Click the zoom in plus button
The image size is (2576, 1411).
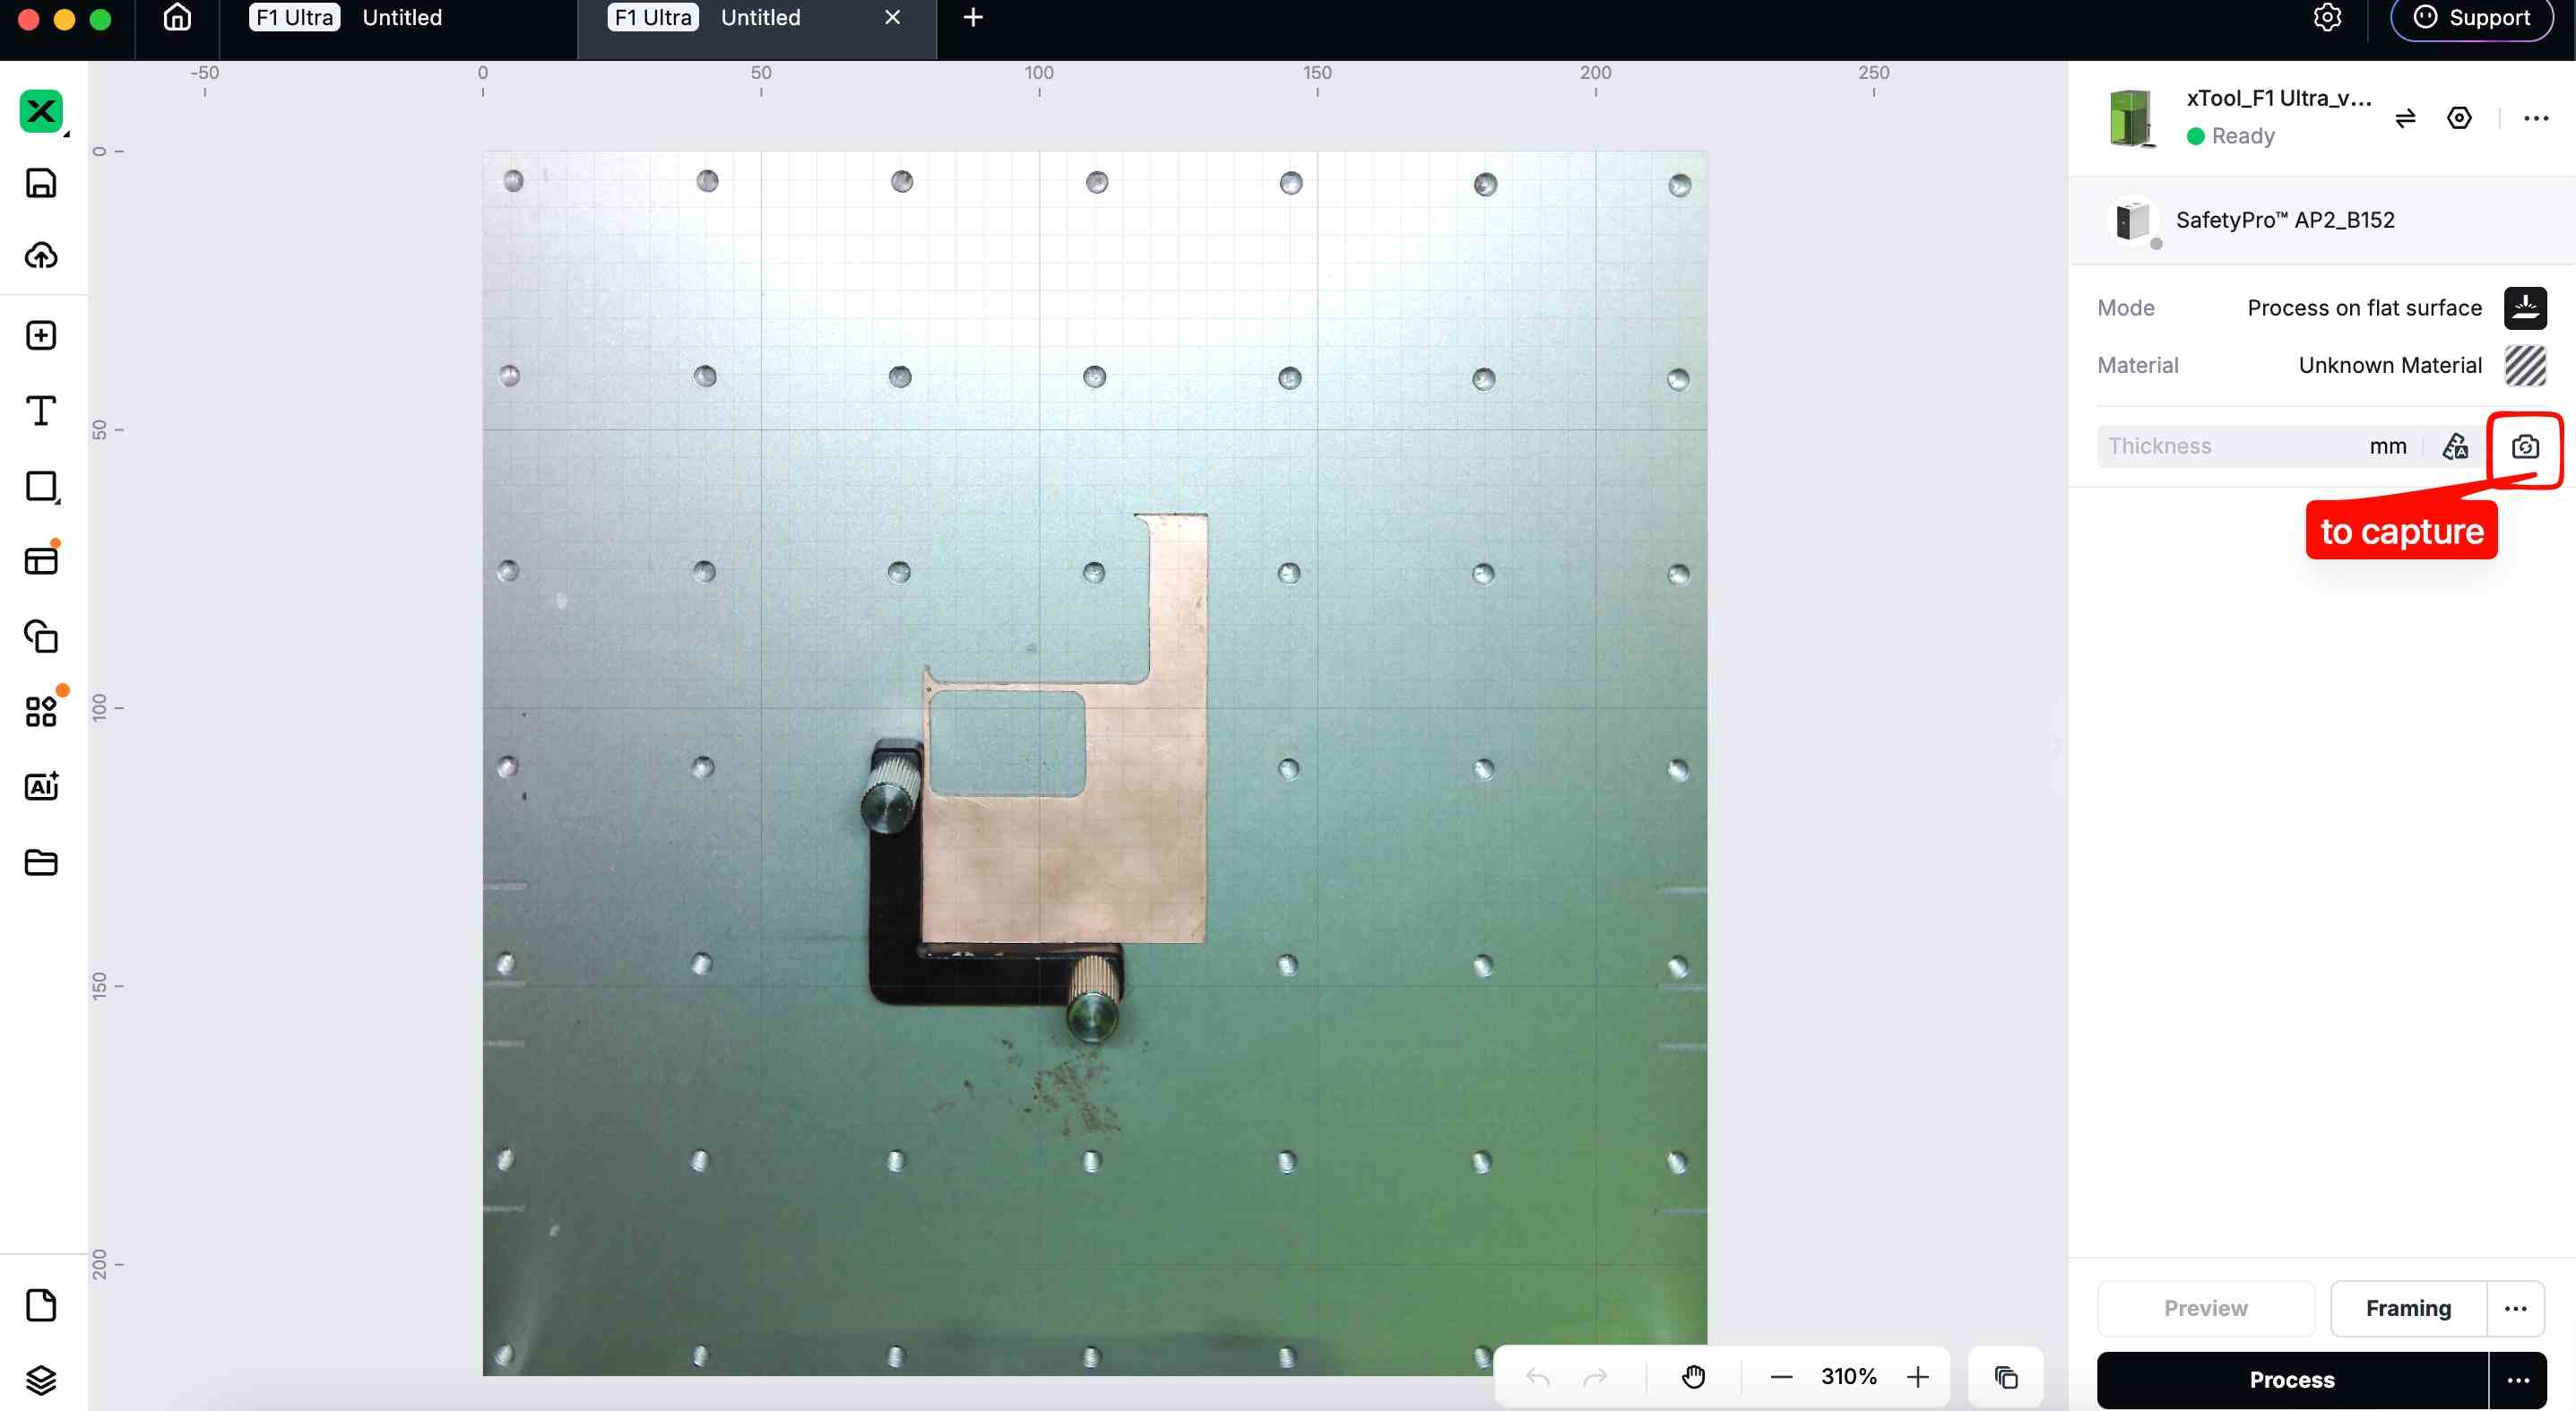tap(1917, 1377)
